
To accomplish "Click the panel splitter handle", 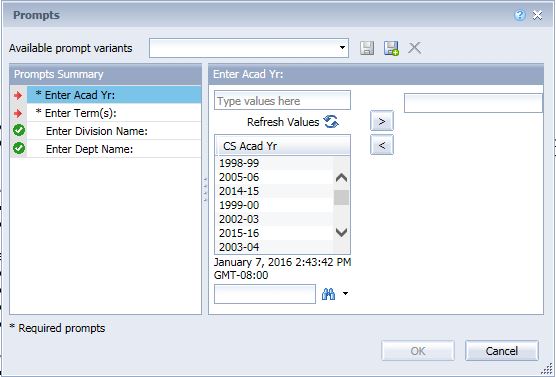I will tap(205, 189).
